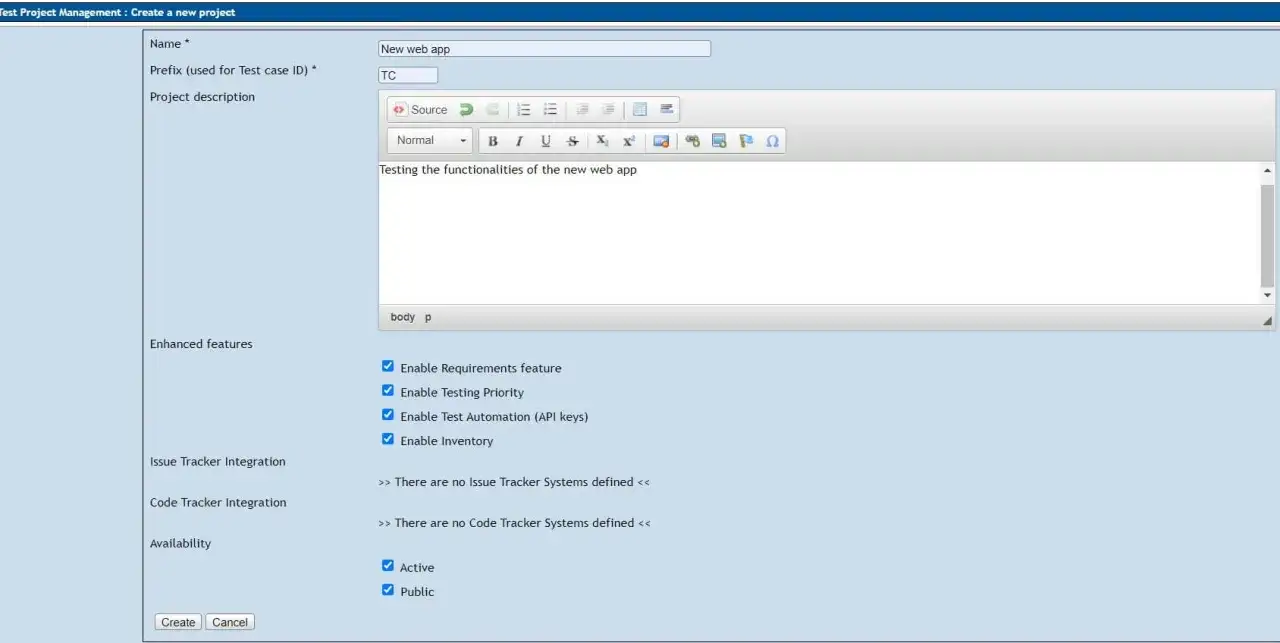Toggle the Source view in editor
Screen dimensions: 1280x643
[x=420, y=110]
